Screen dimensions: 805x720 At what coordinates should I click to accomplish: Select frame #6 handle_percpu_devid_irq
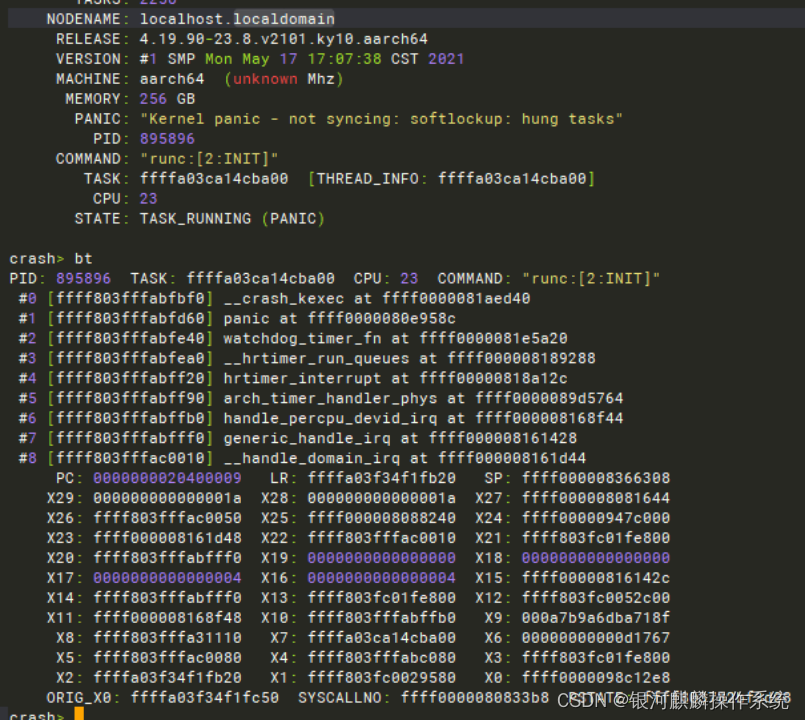321,419
